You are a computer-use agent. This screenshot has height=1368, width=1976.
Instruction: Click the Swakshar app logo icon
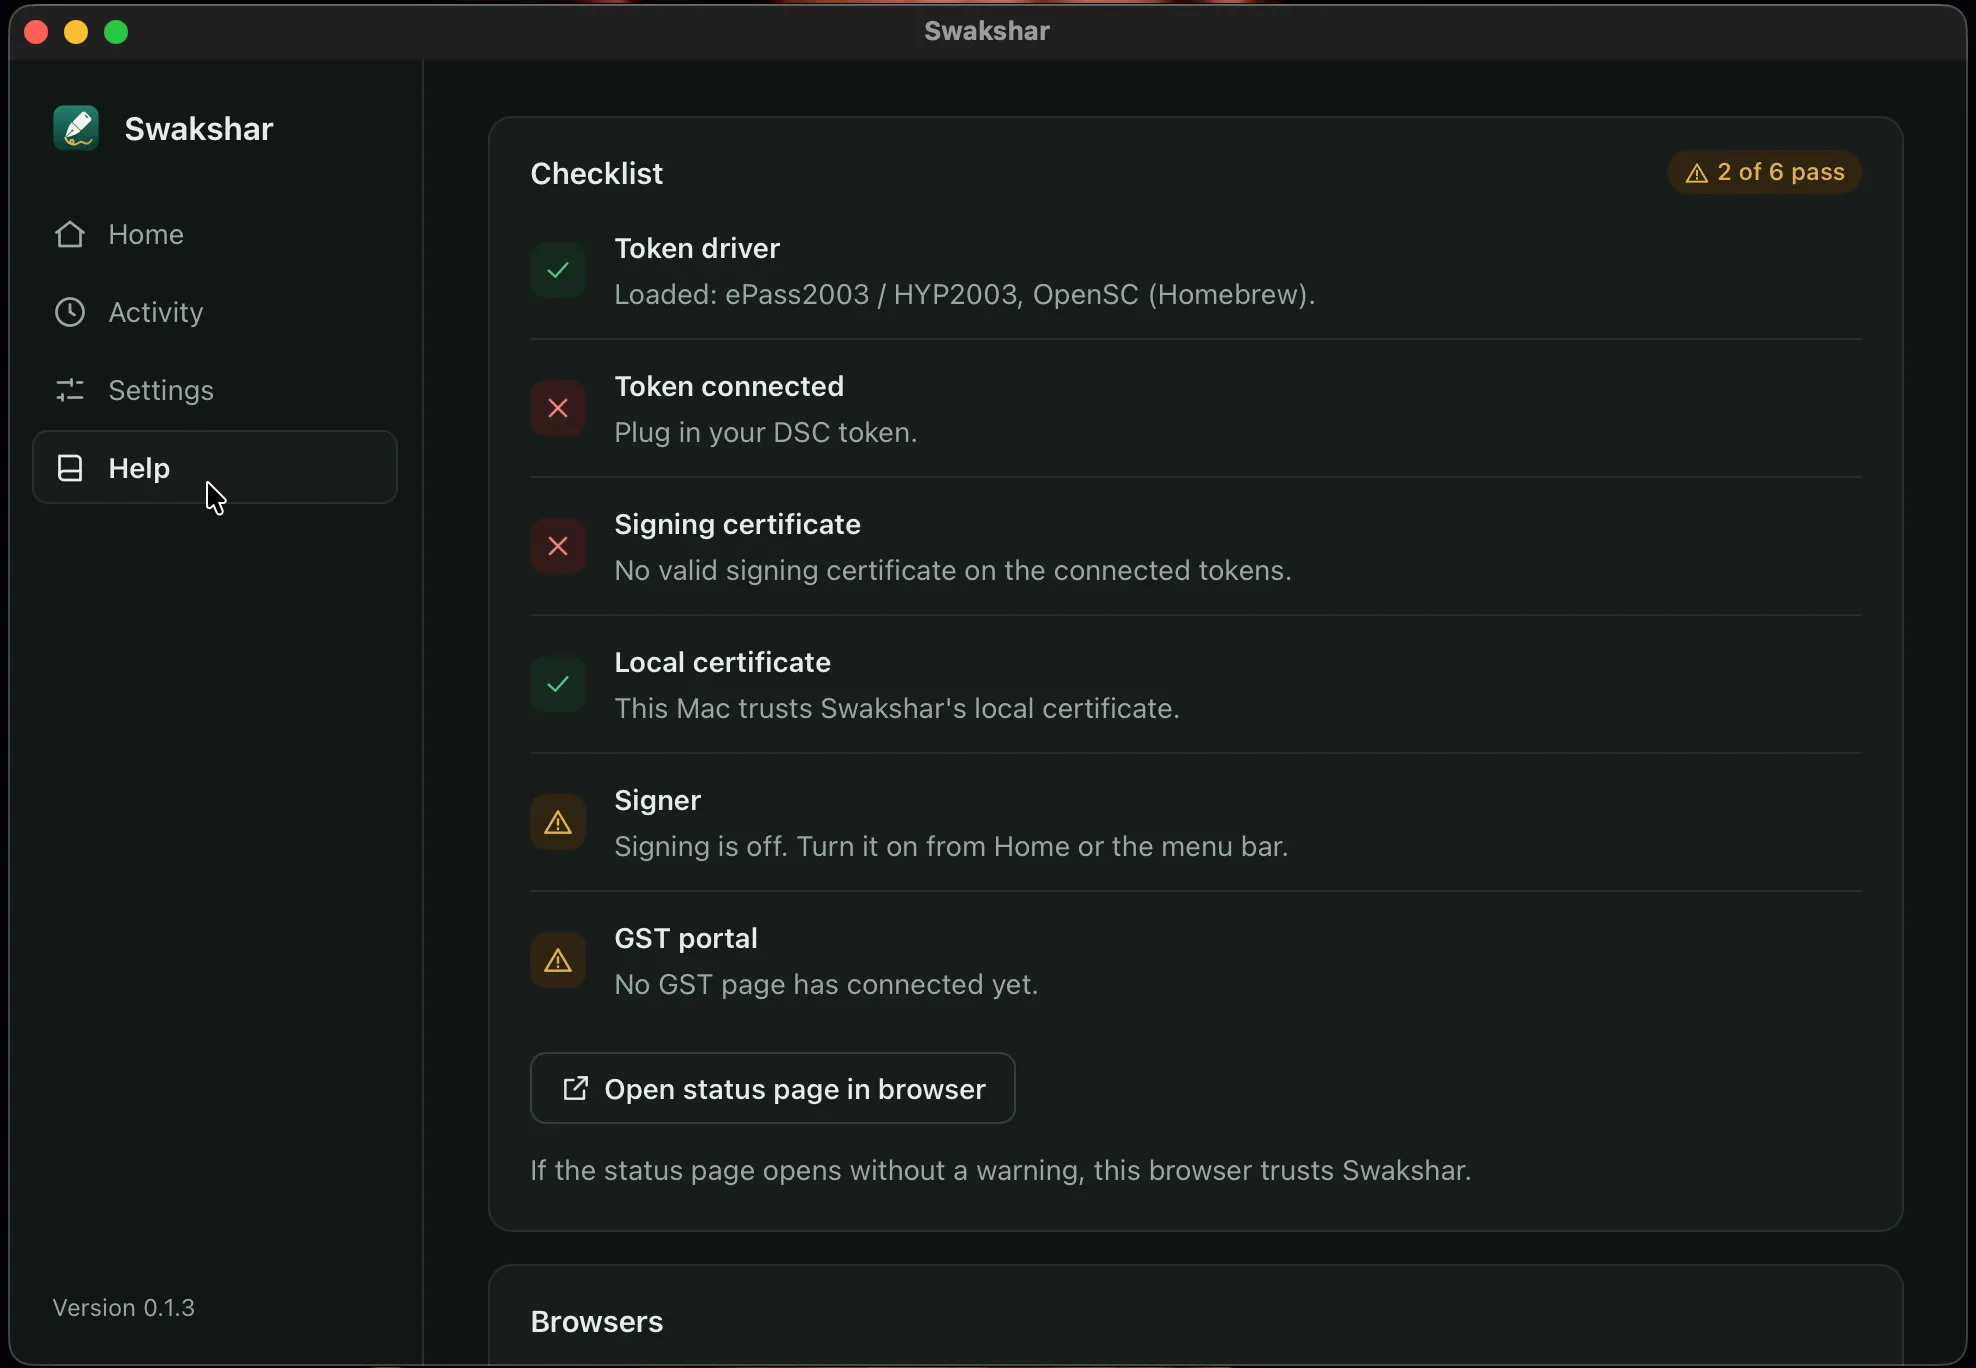(76, 128)
